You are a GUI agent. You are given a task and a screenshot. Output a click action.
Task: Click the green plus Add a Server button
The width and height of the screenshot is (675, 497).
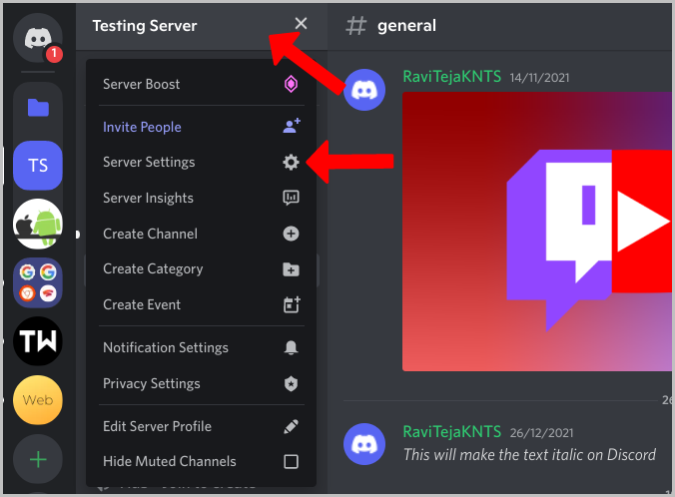38,459
